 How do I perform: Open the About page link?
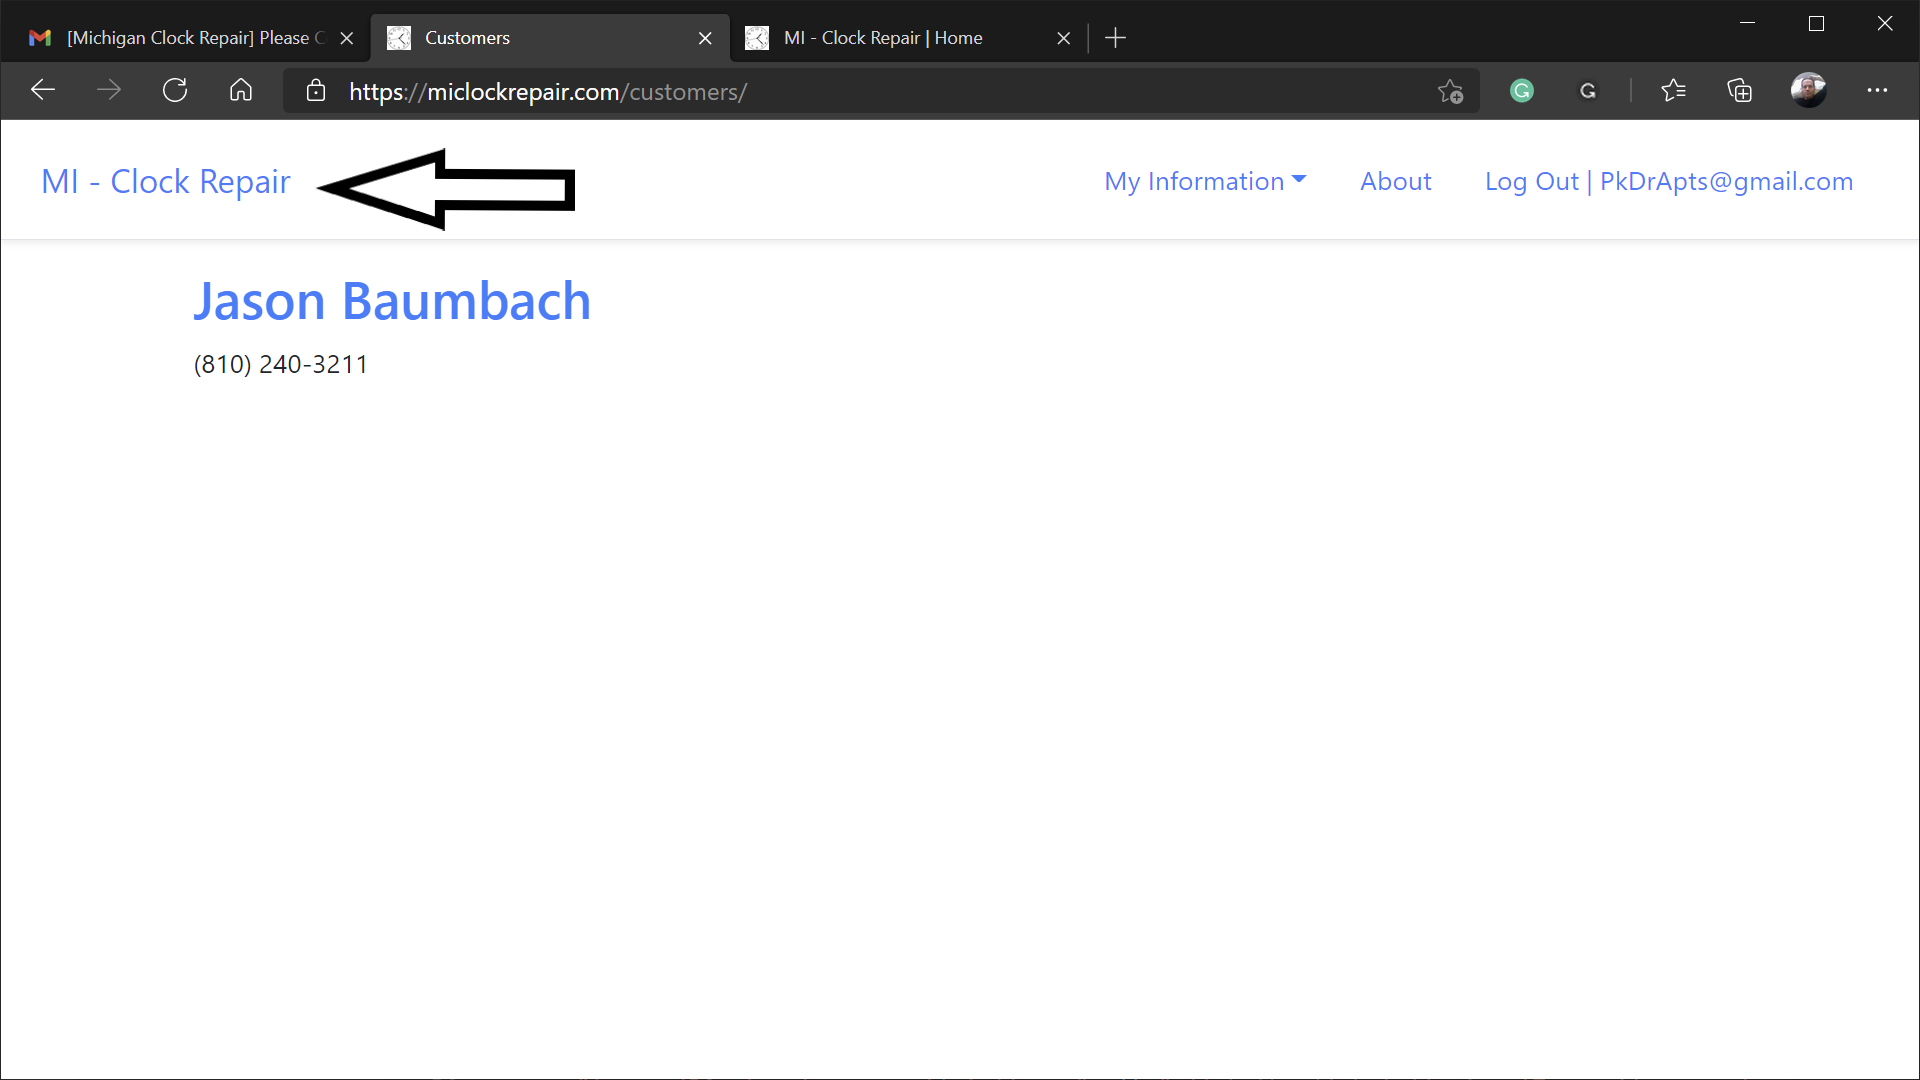pyautogui.click(x=1395, y=181)
